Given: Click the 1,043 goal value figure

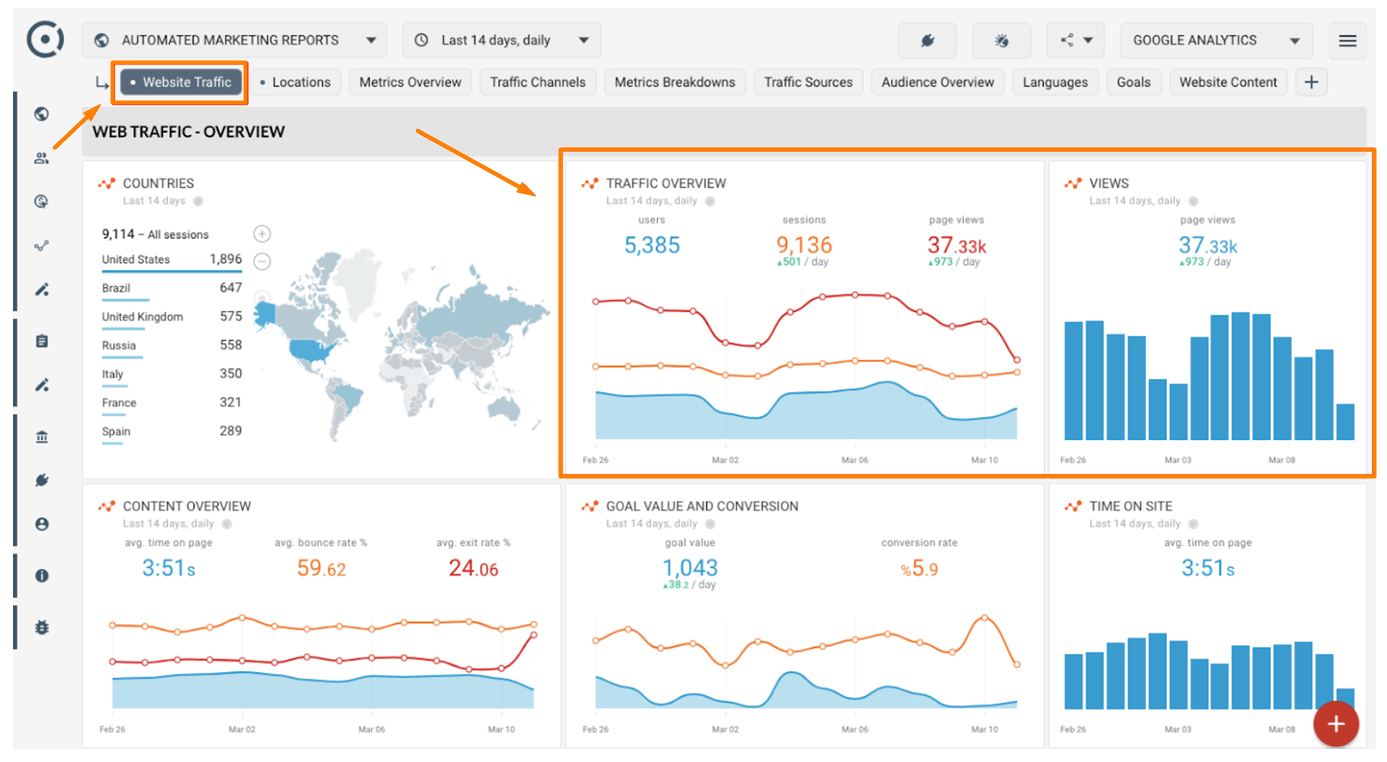Looking at the screenshot, I should pyautogui.click(x=690, y=568).
